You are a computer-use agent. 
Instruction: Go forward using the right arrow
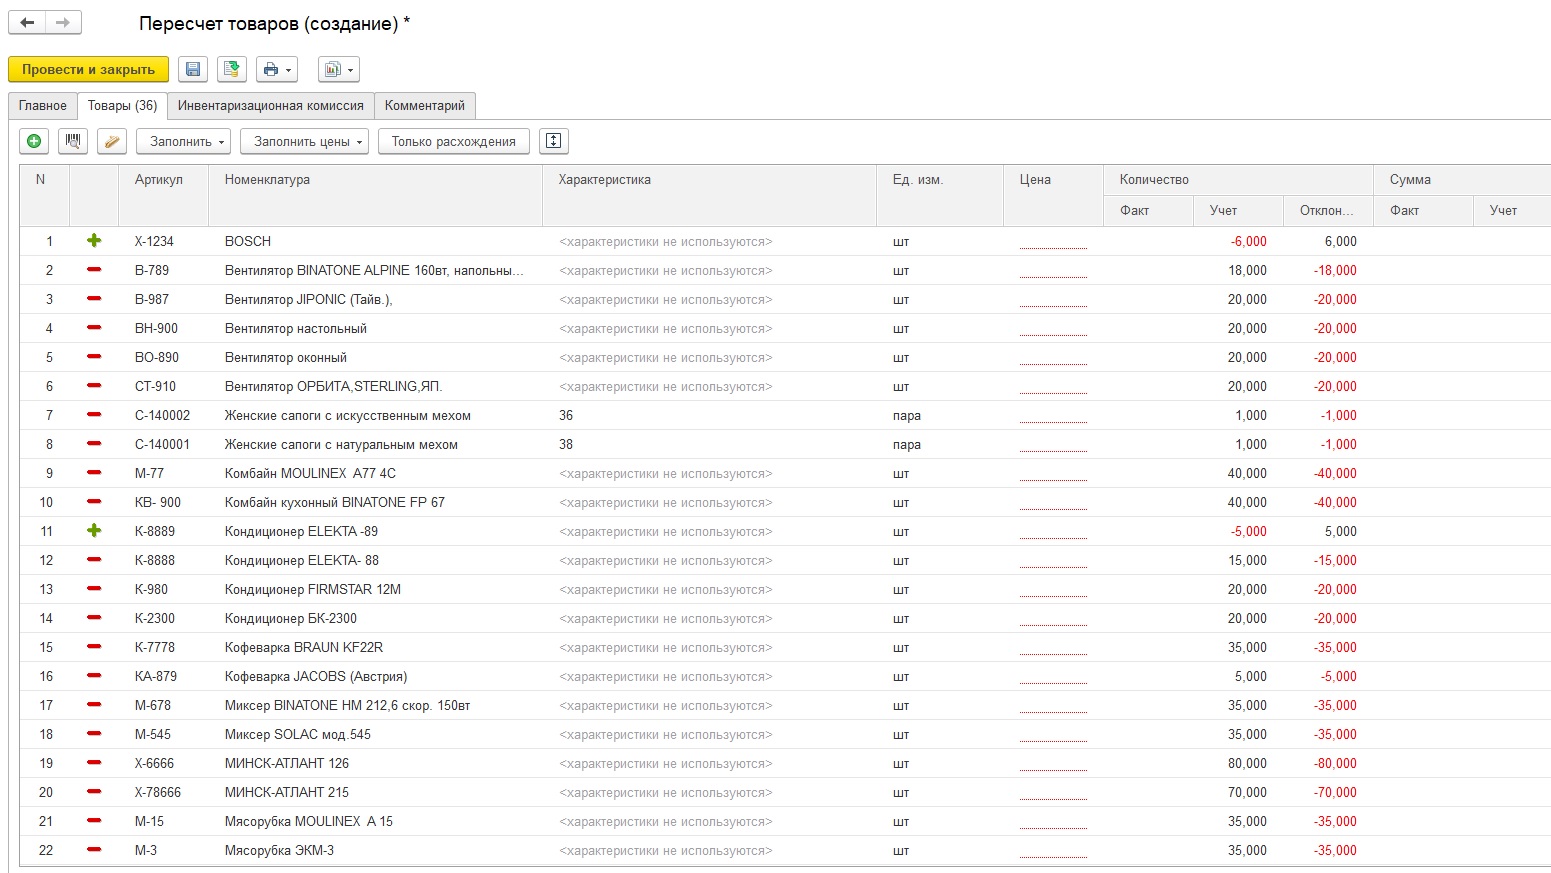click(x=63, y=22)
